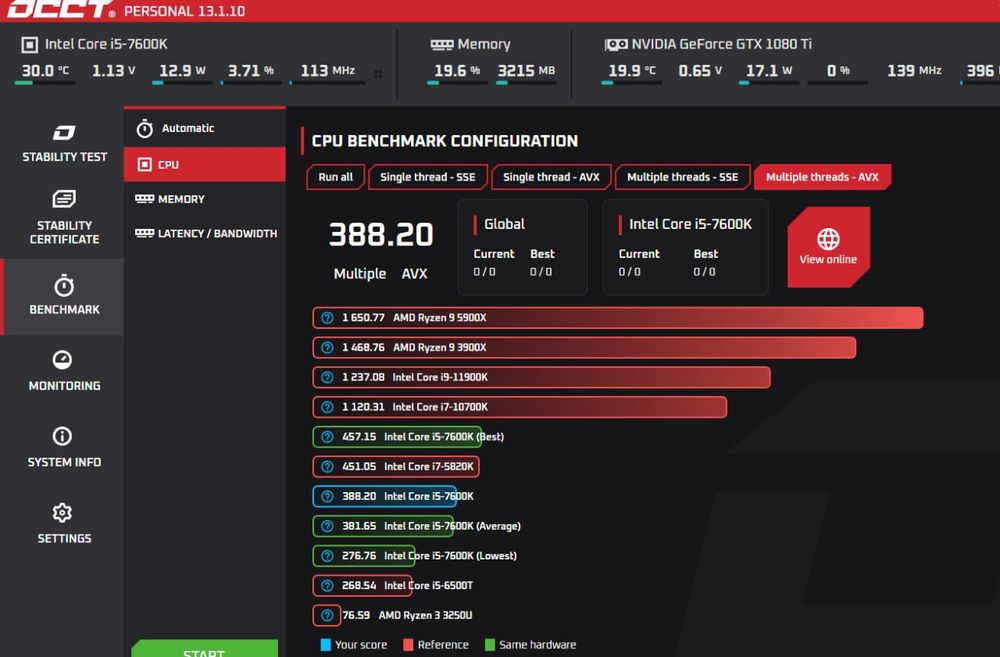Viewport: 1000px width, 657px height.
Task: Select the Memory benchmark category
Action: 205,199
